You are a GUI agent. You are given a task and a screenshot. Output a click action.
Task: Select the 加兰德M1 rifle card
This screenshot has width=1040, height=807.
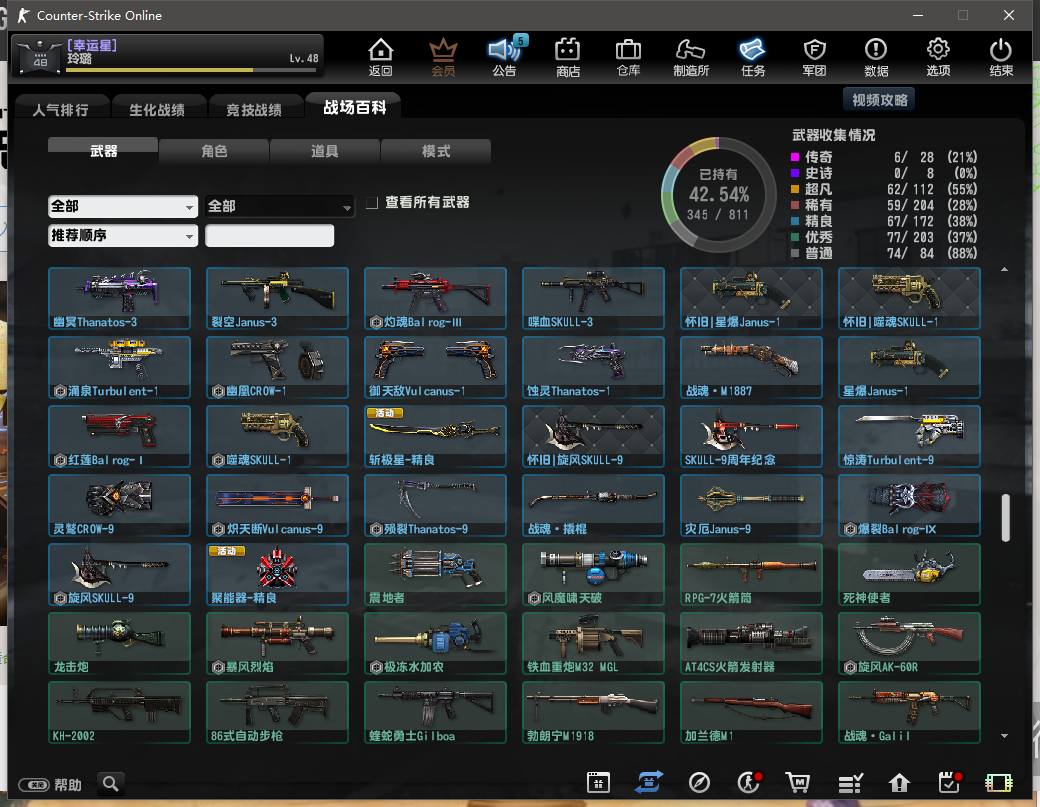tap(751, 712)
